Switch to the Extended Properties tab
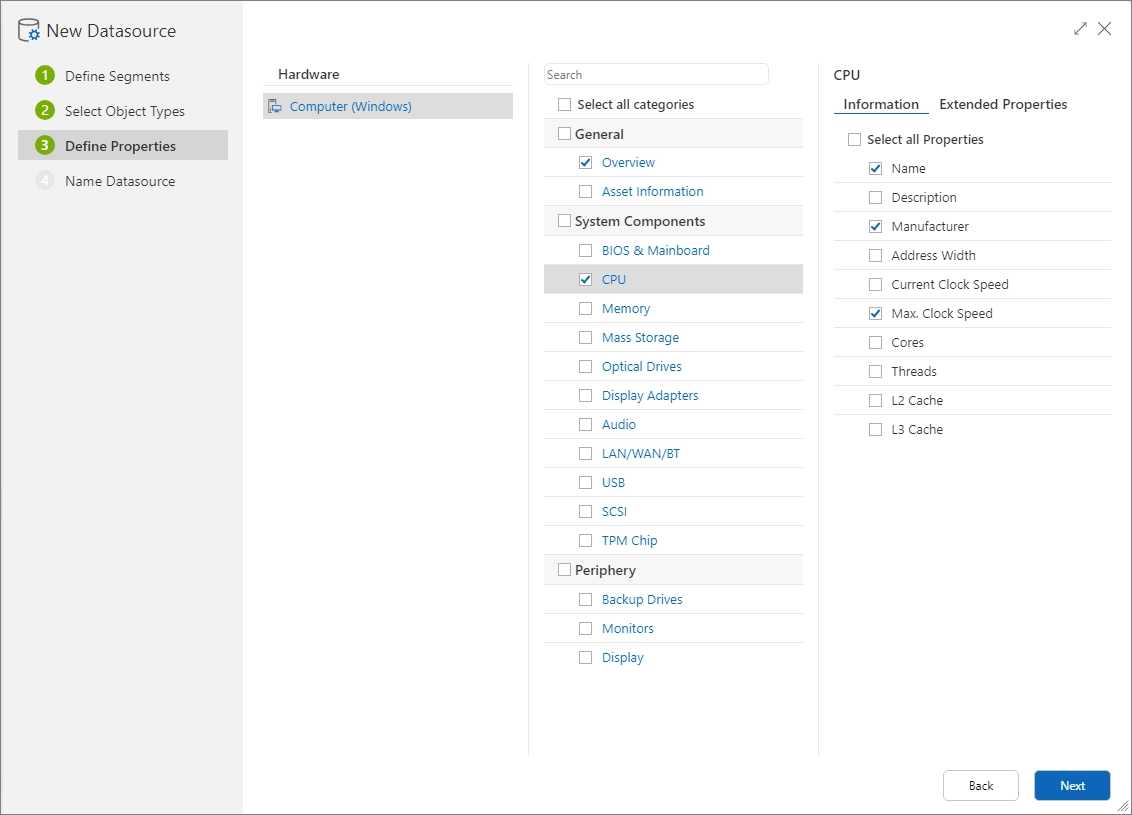This screenshot has width=1132, height=815. pos(1003,104)
